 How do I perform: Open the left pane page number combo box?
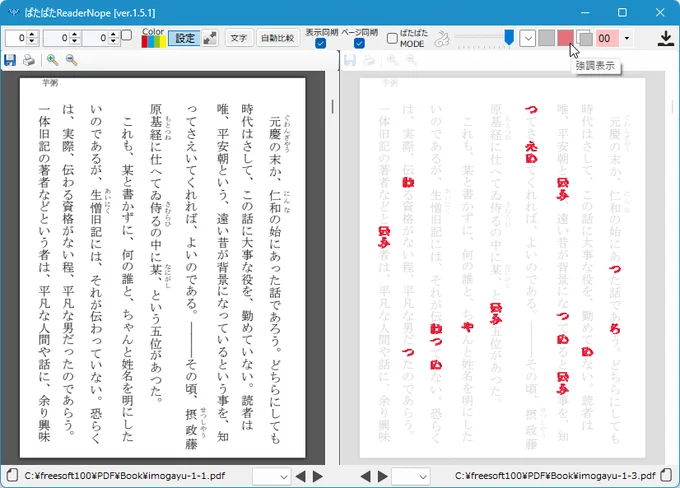(x=271, y=476)
